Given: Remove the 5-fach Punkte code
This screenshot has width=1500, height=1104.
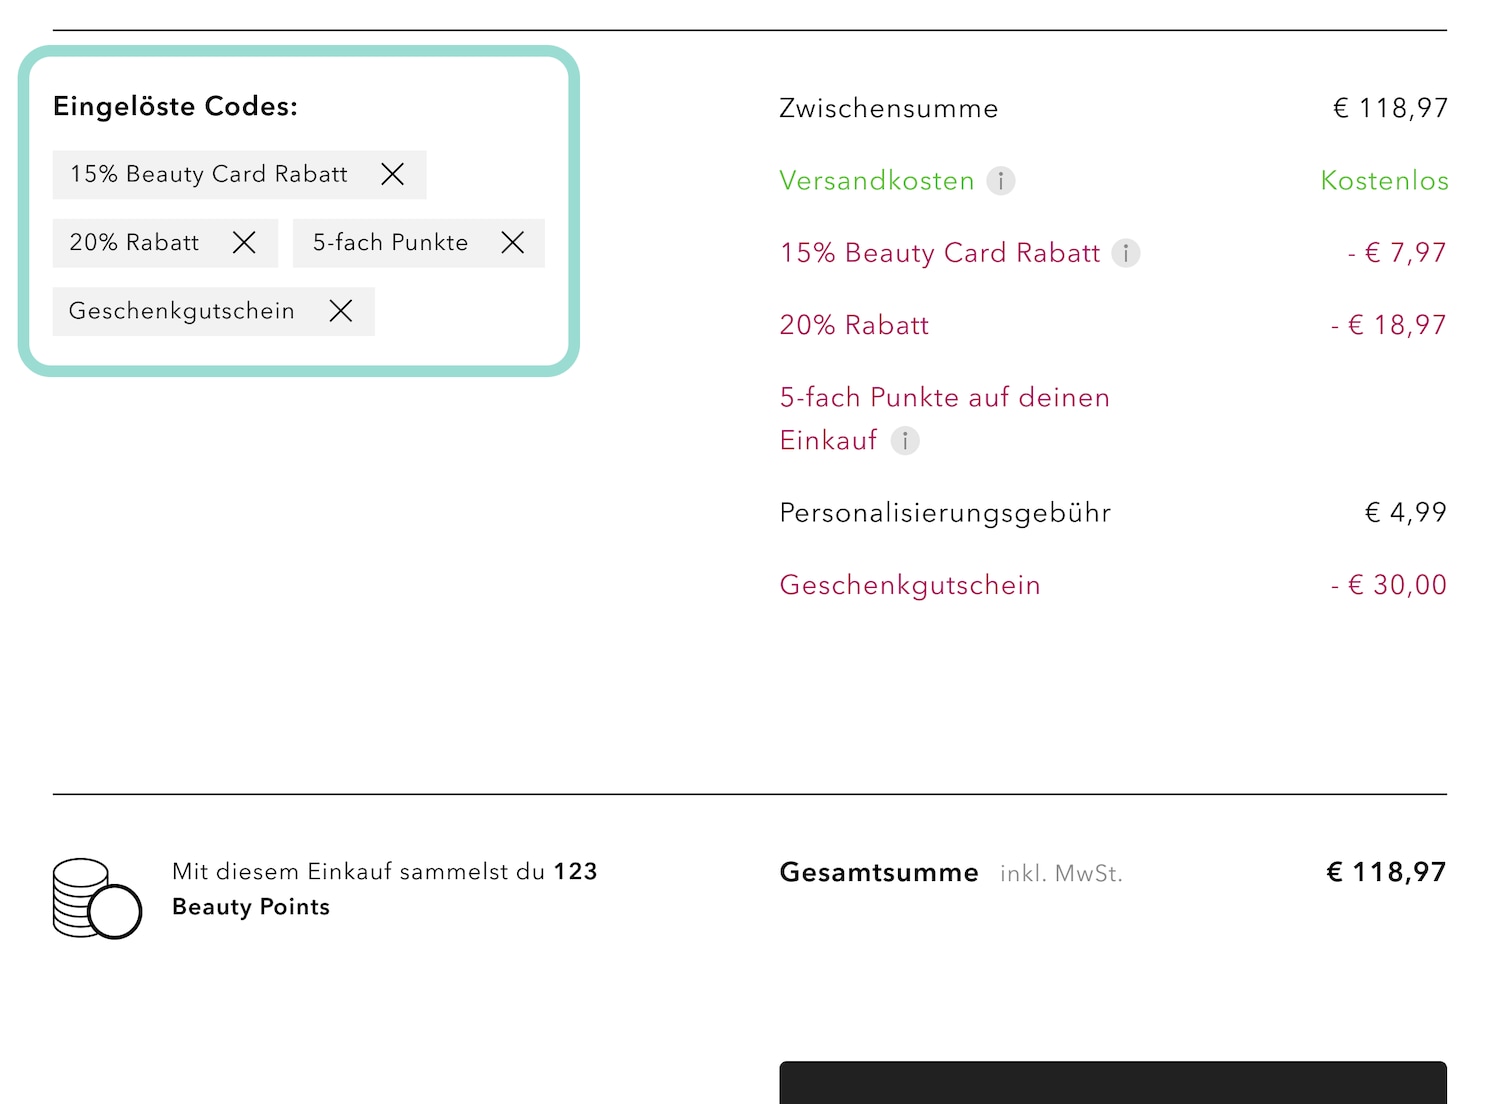Looking at the screenshot, I should coord(512,242).
